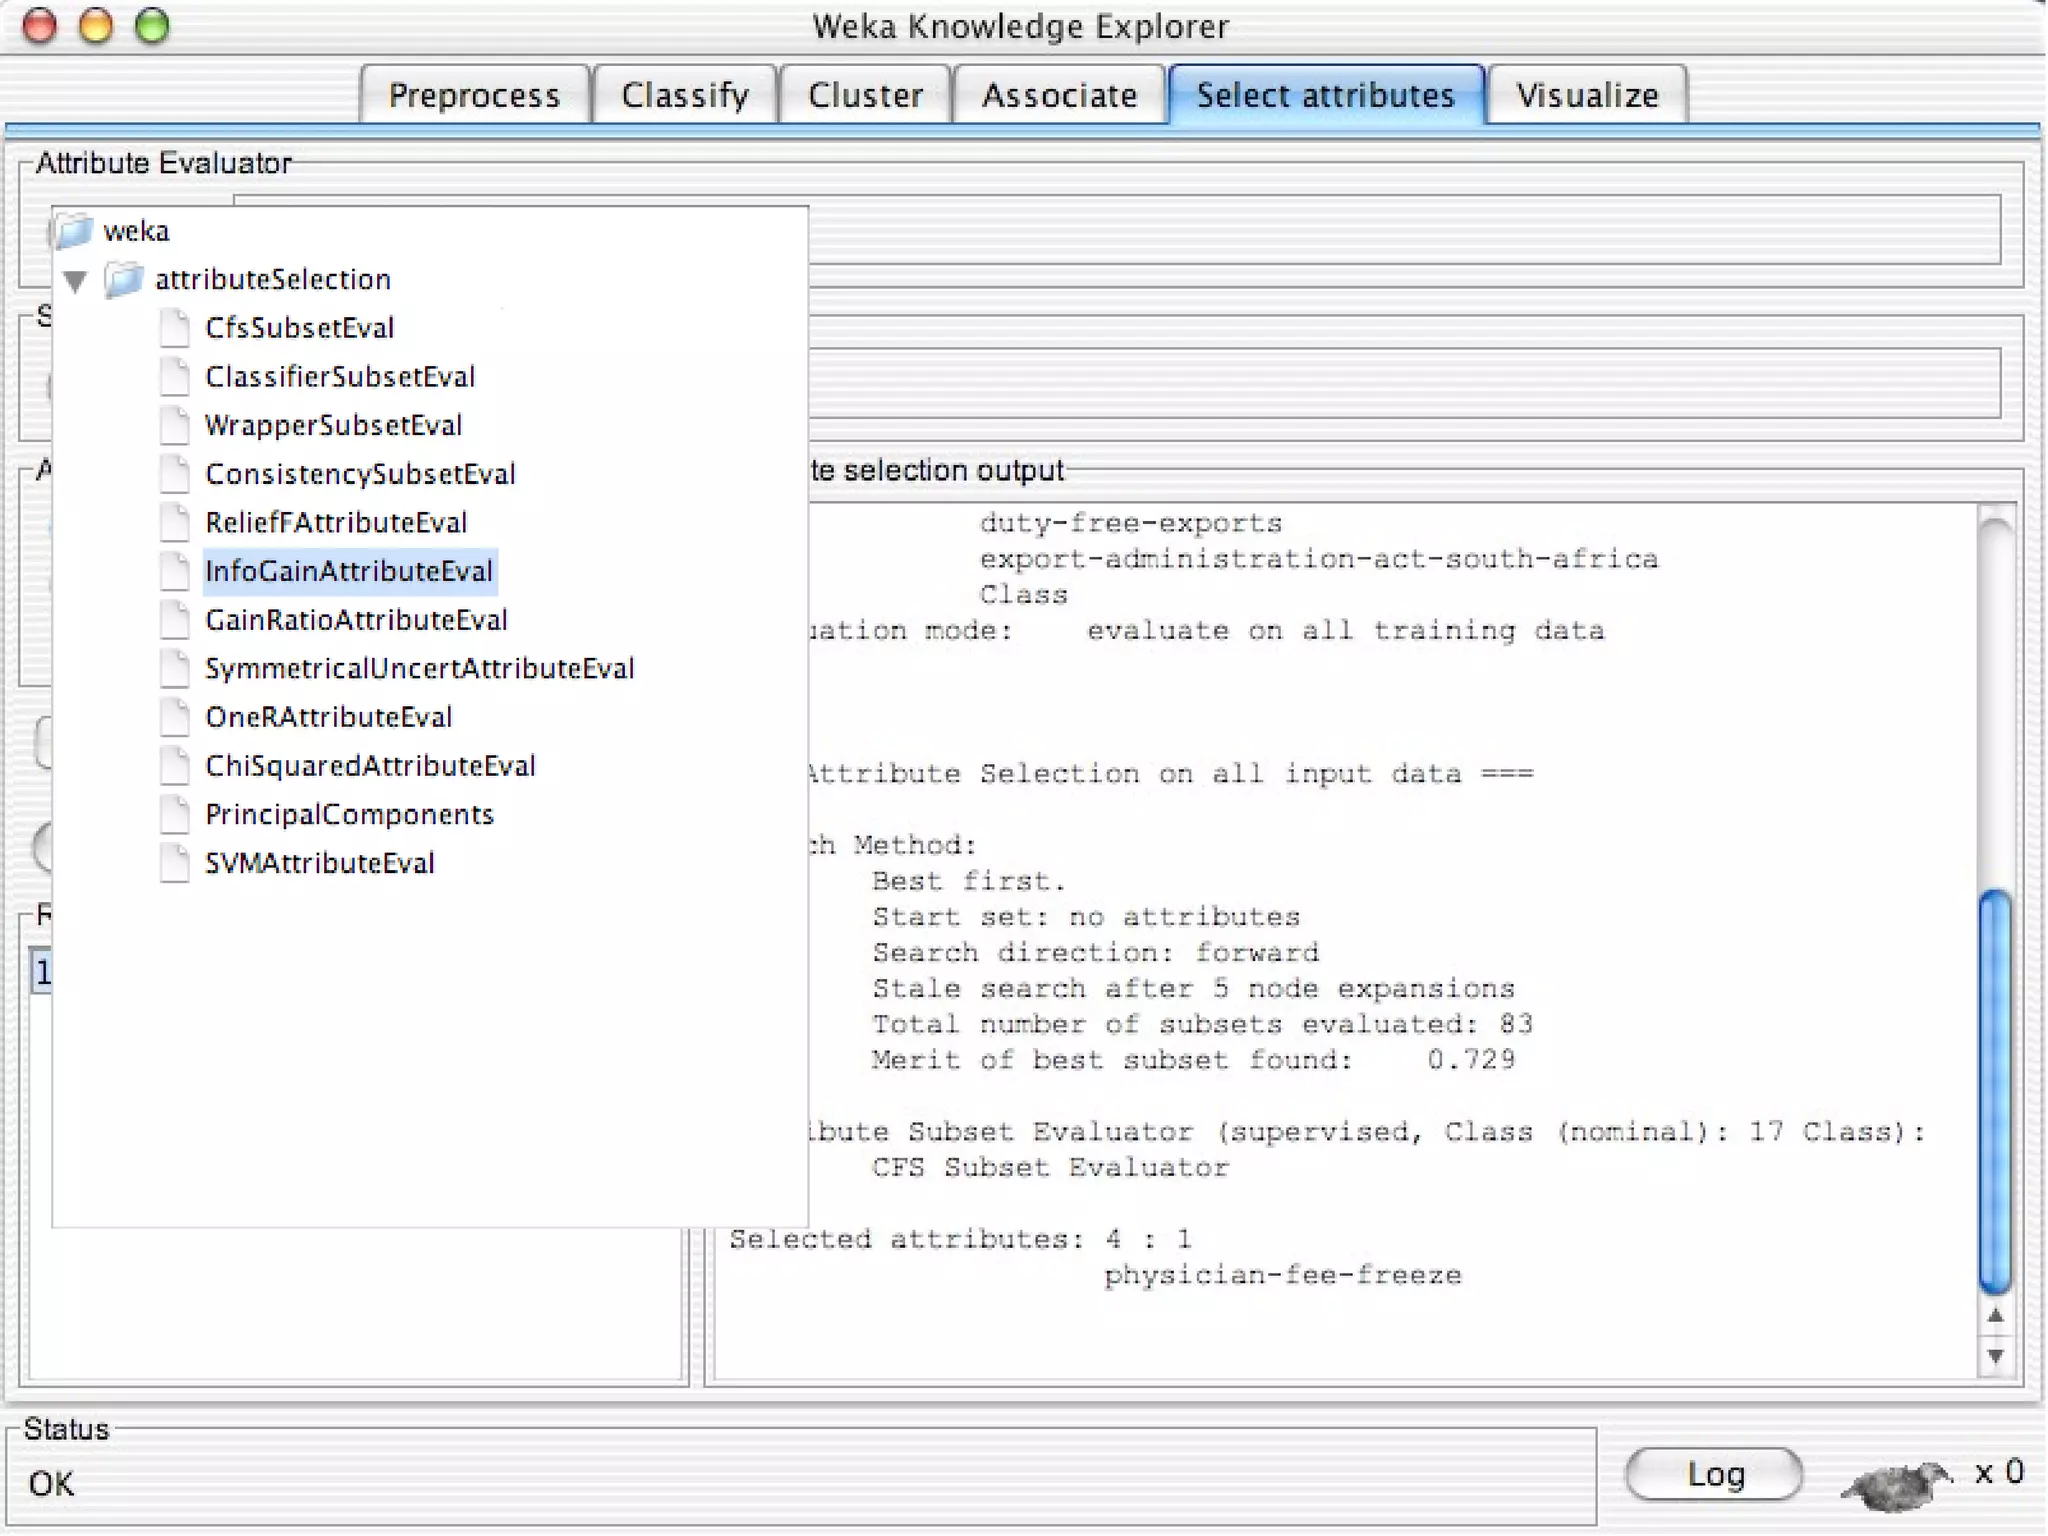Click the SVMAttributeEval document icon

[175, 863]
